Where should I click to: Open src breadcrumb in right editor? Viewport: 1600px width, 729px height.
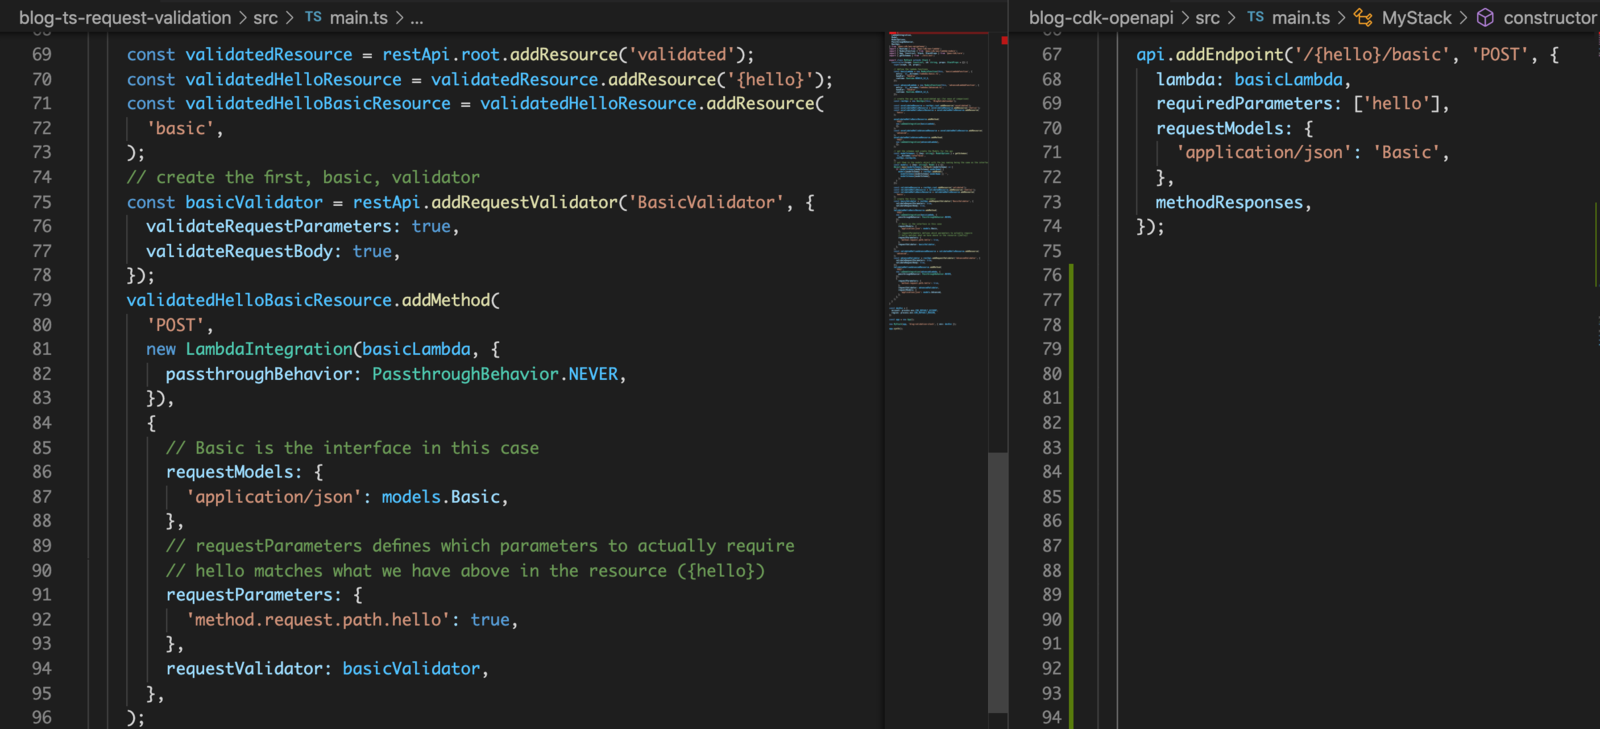[1208, 17]
